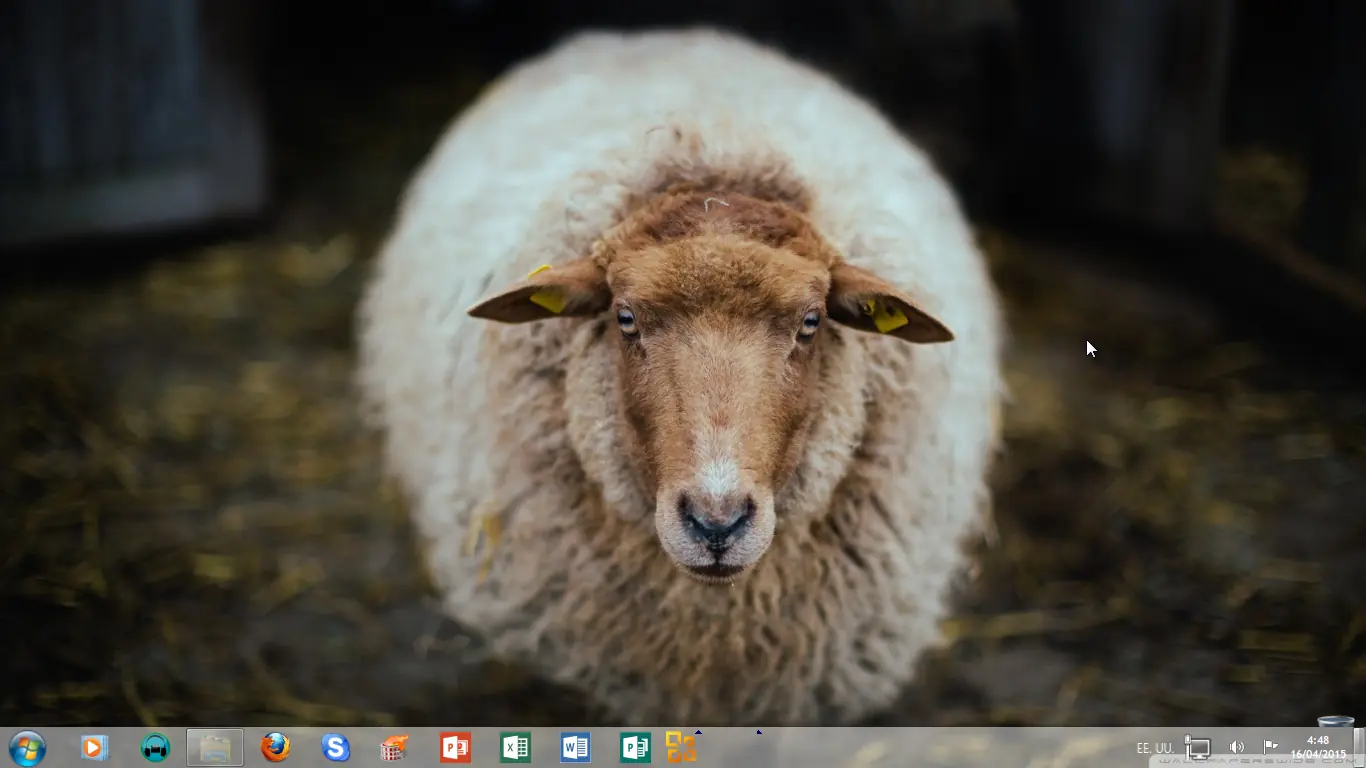Viewport: 1366px width, 768px height.
Task: Click the EE. UU. language indicator
Action: (x=1155, y=748)
